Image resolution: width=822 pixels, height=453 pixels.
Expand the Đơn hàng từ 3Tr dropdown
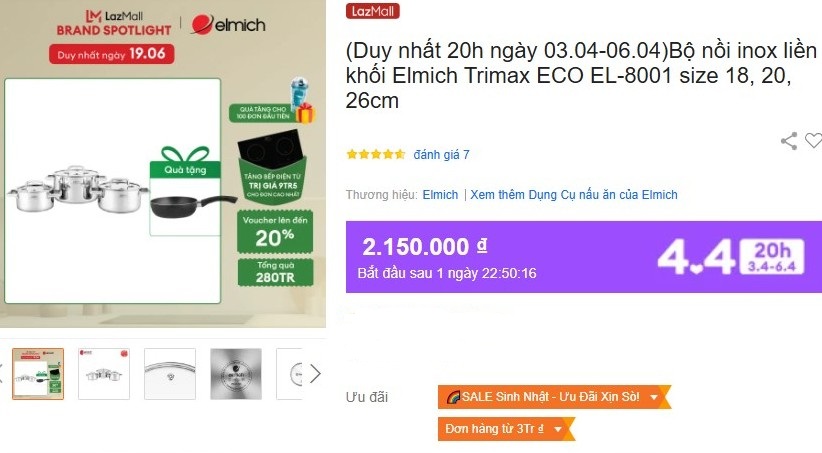pos(506,429)
